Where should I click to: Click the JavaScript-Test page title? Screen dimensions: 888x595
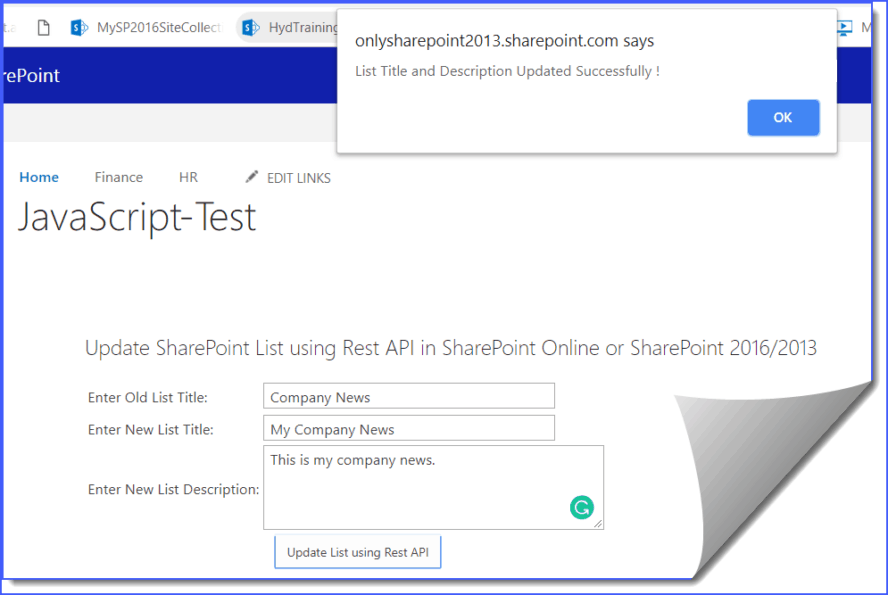pyautogui.click(x=137, y=216)
